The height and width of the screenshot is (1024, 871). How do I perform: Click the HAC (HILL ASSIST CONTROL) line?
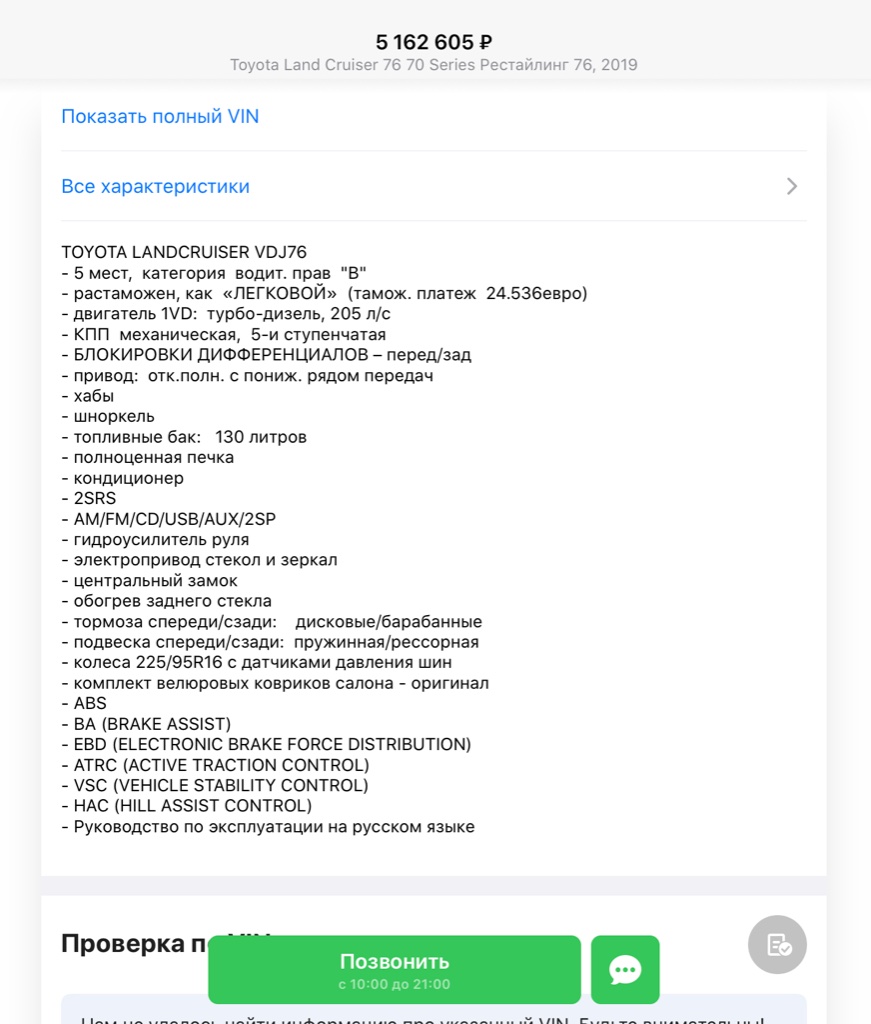tap(187, 805)
